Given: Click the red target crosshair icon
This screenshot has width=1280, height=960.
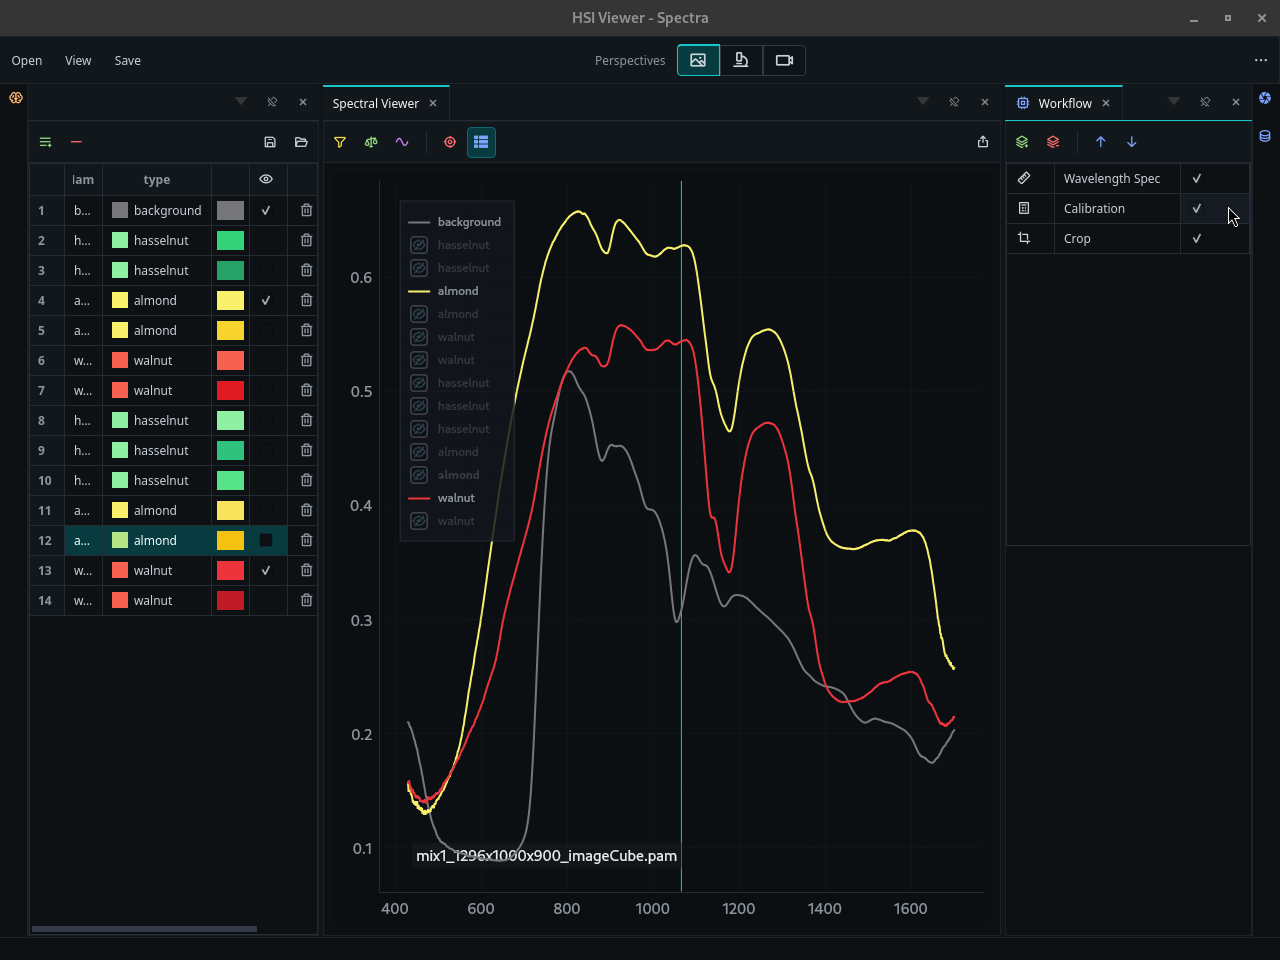Looking at the screenshot, I should tap(450, 142).
